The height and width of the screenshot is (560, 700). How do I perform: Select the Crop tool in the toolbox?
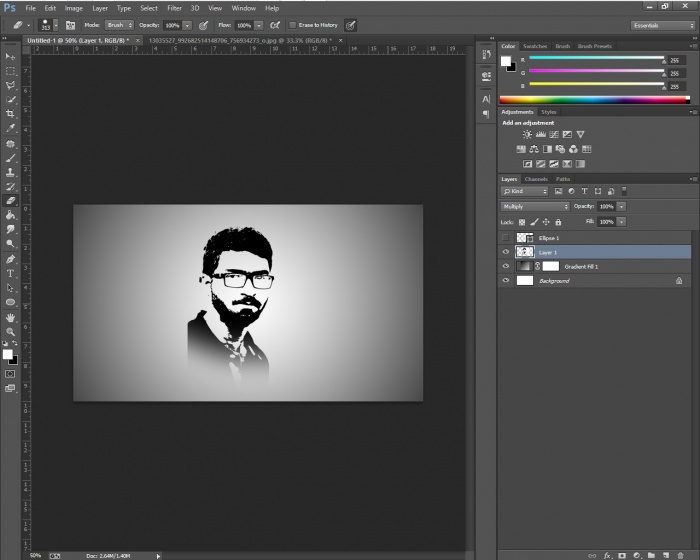tap(11, 114)
